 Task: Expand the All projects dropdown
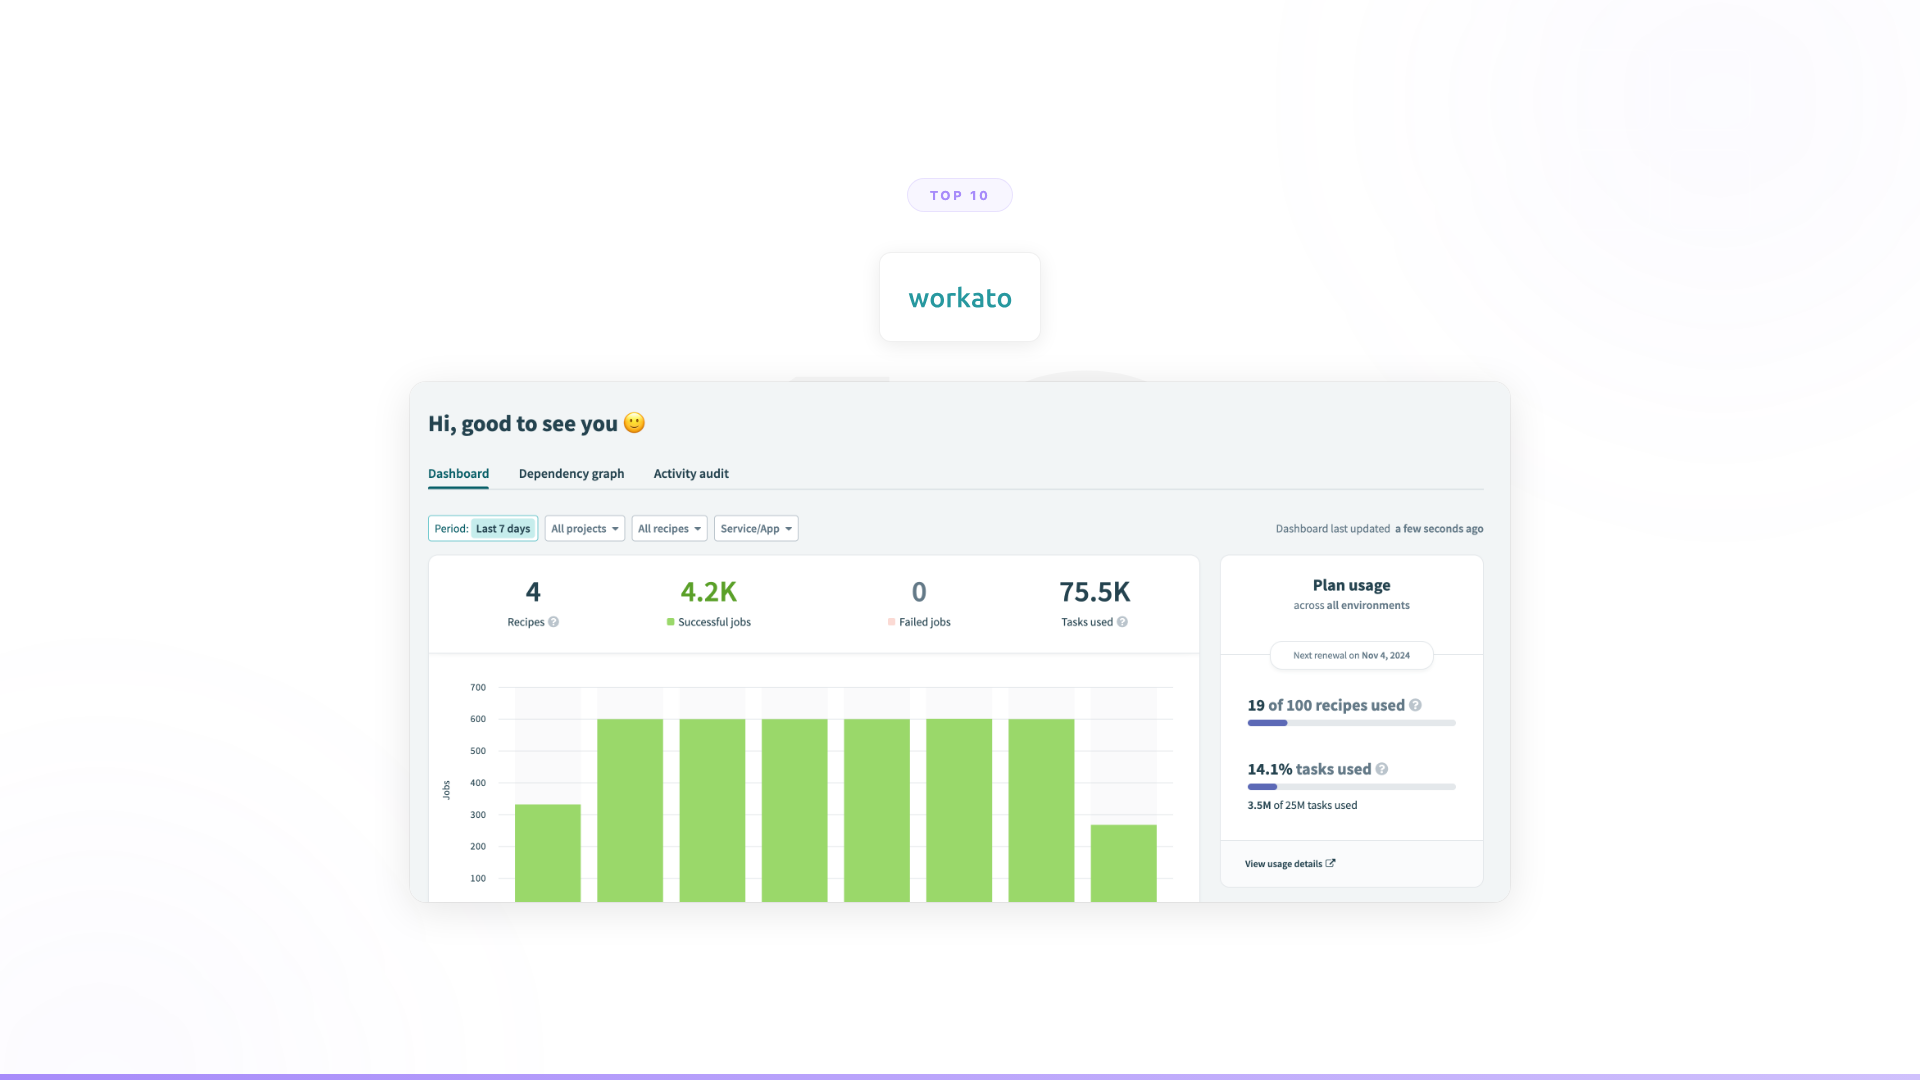pos(585,529)
